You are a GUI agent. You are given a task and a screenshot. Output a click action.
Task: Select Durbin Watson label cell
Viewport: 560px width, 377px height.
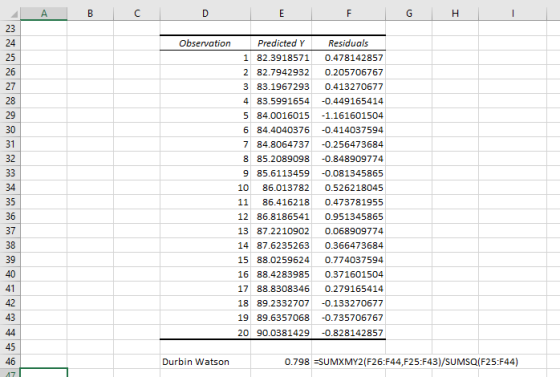coord(205,362)
